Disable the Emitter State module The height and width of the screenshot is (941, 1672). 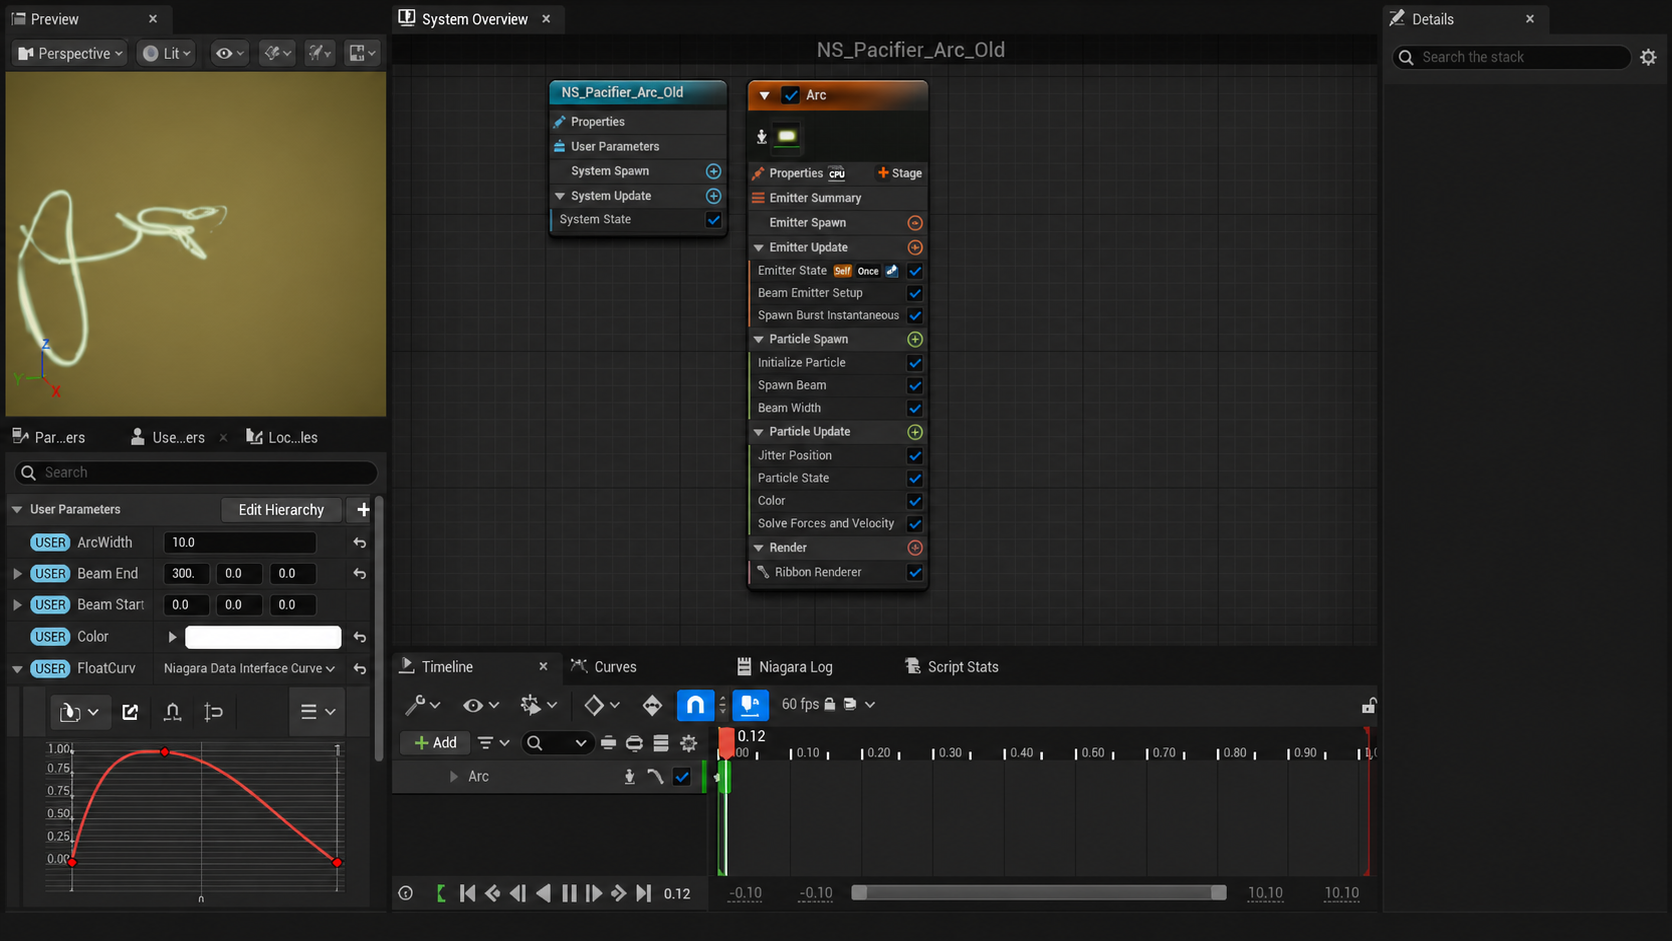914,271
